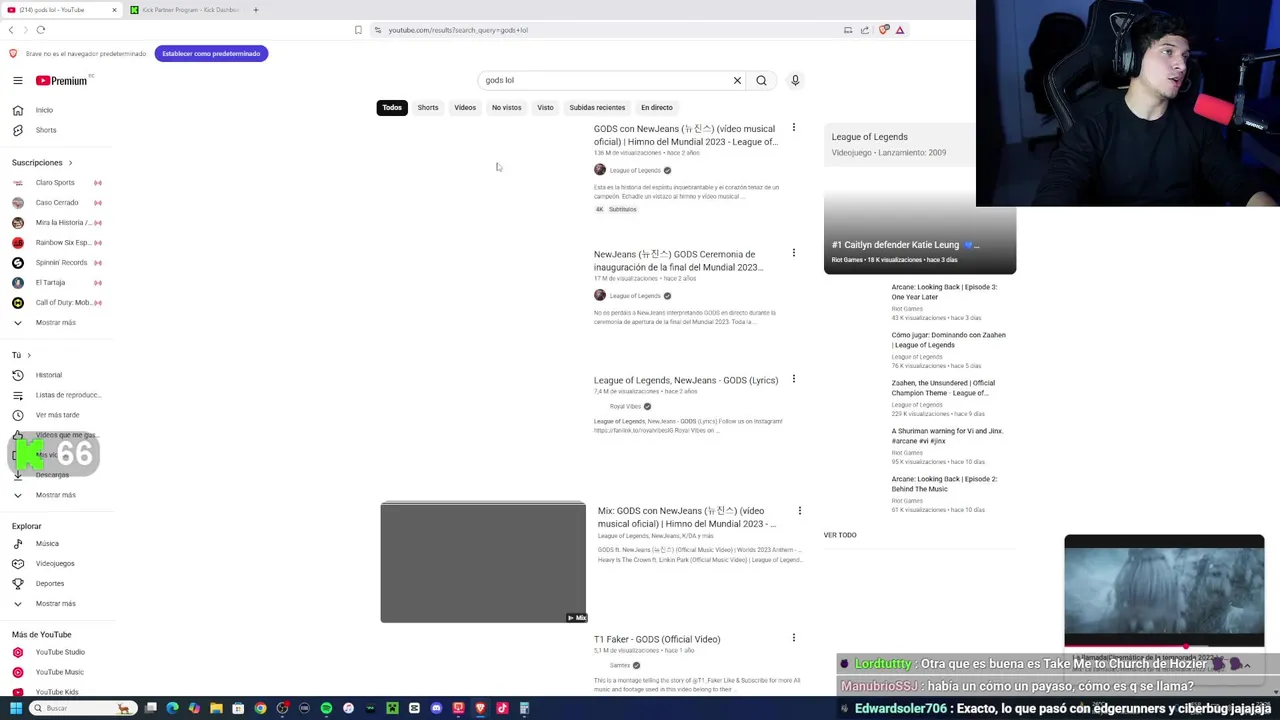Open Zaahen, the Unsundered Champion Theme video
The image size is (1280, 720).
(943, 388)
